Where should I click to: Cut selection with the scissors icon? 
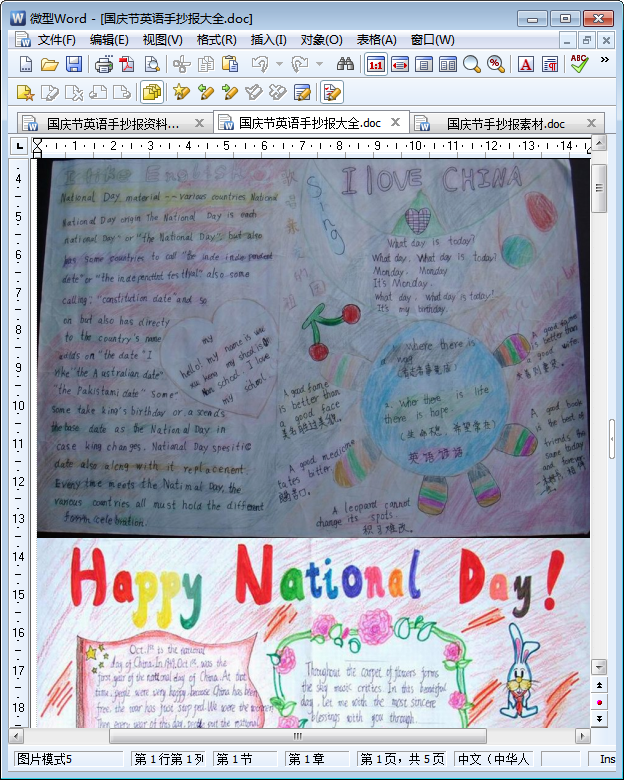coord(182,64)
